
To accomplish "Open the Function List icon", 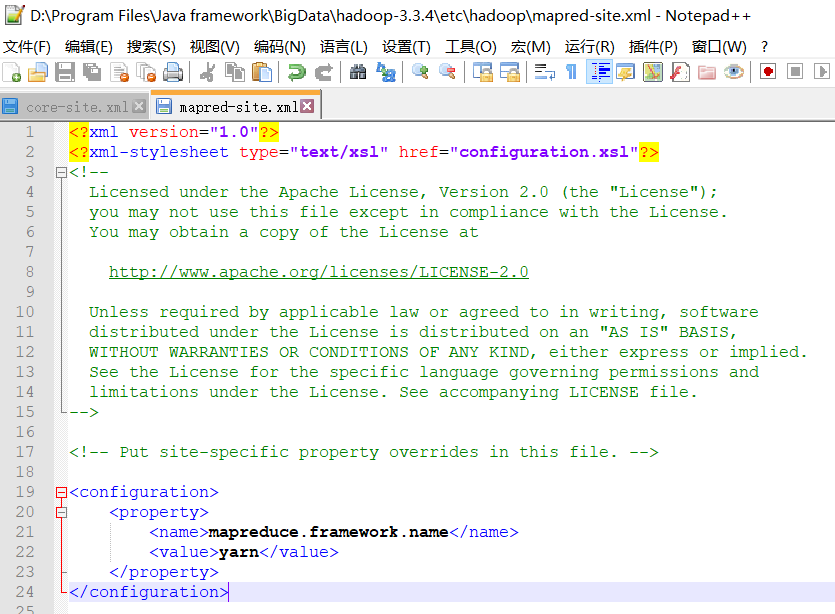I will pos(680,72).
